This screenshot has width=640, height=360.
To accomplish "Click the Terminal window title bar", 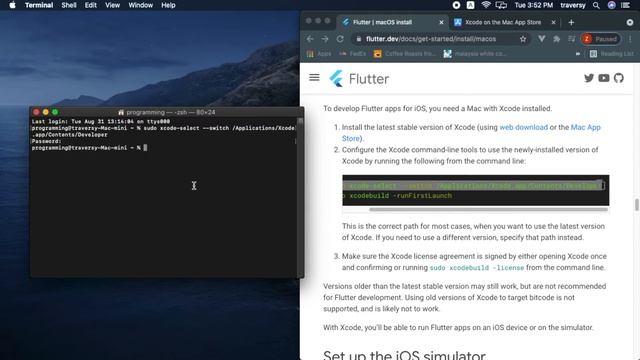I will [x=167, y=112].
